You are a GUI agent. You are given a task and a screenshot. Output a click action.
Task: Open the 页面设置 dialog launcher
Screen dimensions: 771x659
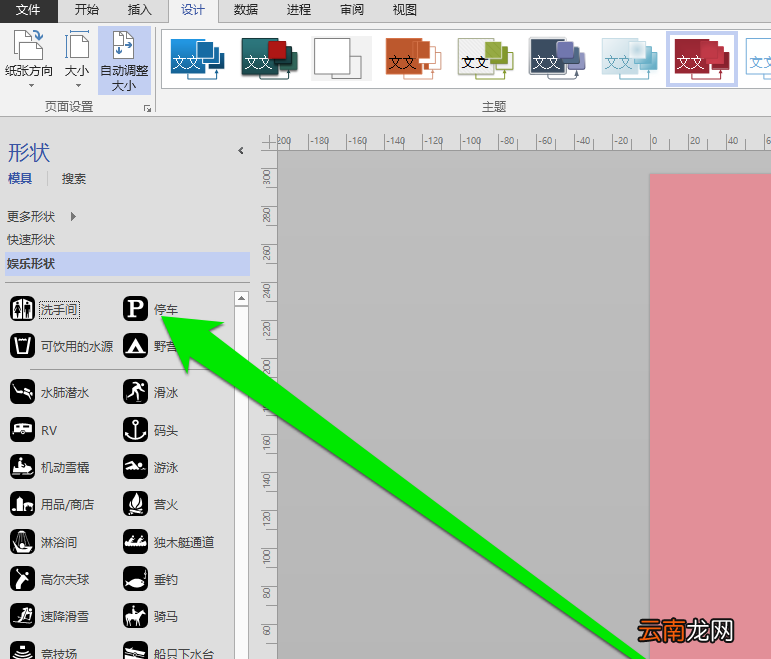[x=147, y=108]
